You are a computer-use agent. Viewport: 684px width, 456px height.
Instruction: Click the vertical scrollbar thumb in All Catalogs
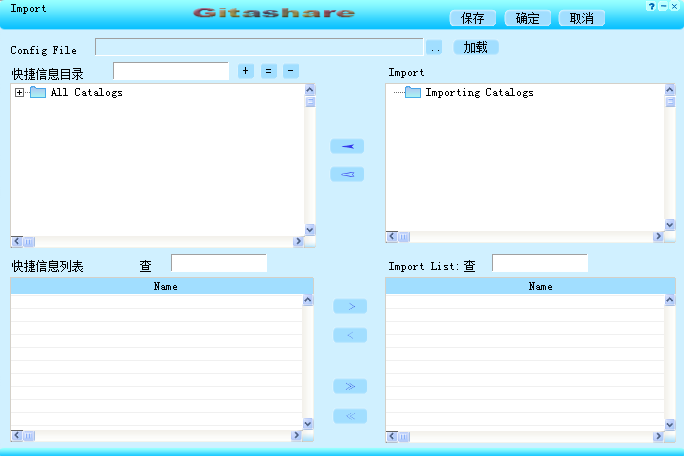tap(310, 102)
